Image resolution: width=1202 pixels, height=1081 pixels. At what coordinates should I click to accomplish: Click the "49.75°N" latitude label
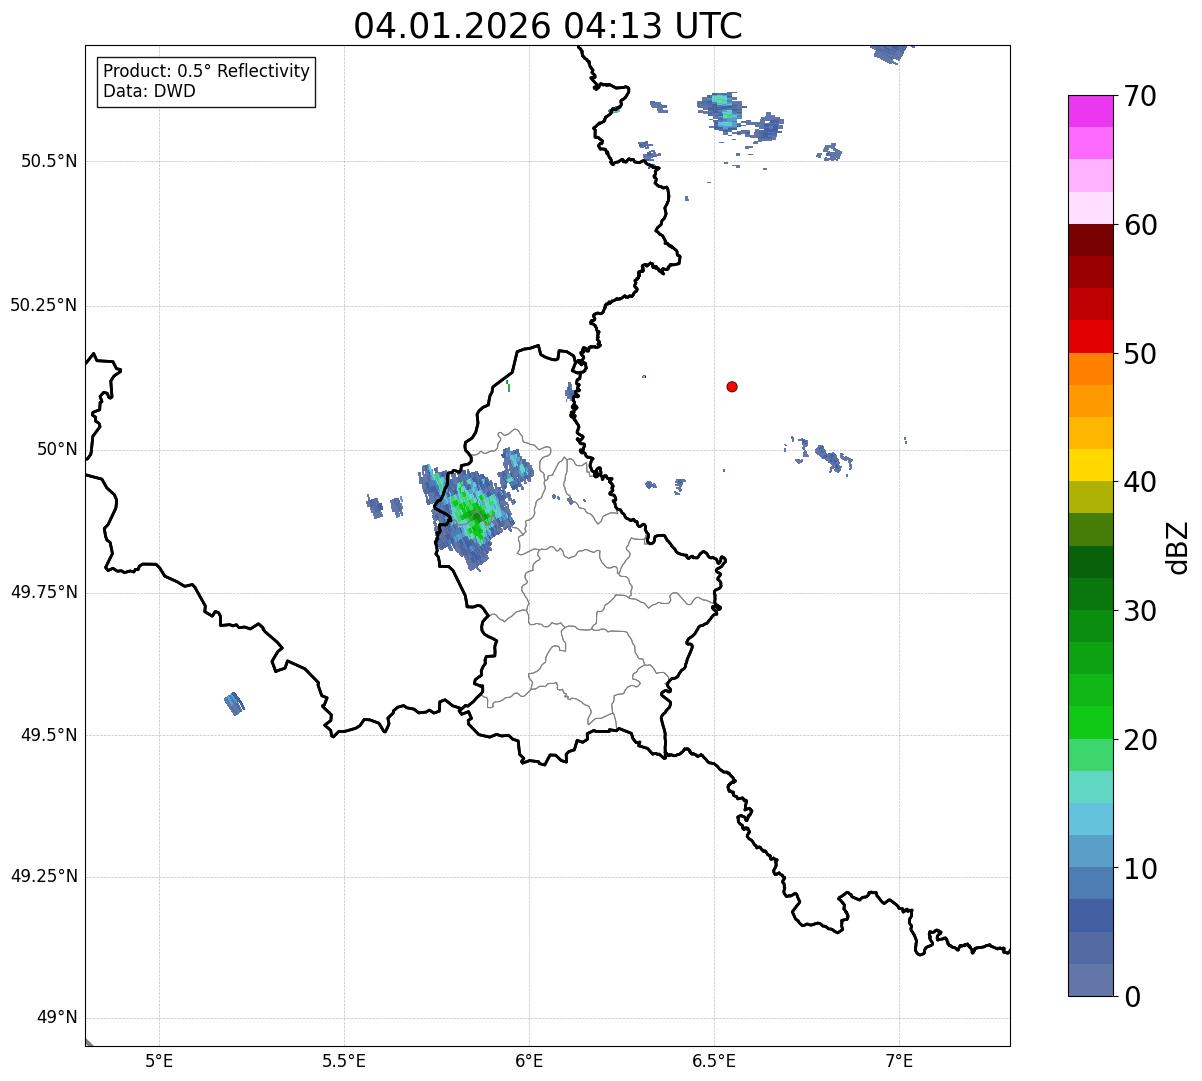[44, 592]
